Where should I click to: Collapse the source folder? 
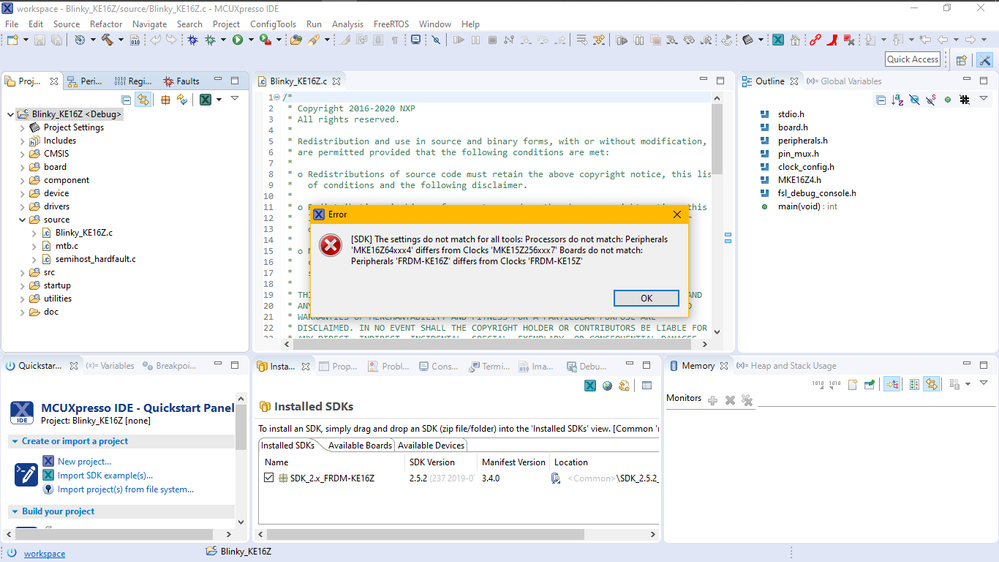click(x=22, y=220)
